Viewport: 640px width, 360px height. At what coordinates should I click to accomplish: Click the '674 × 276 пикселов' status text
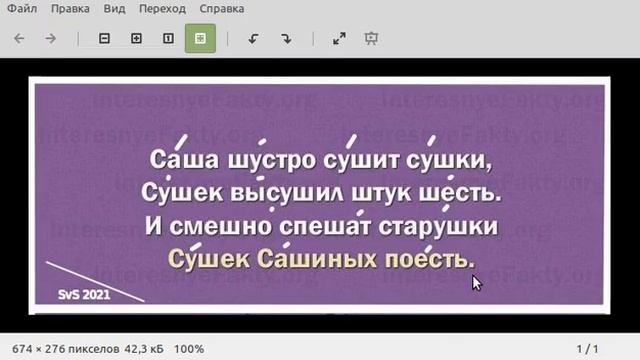click(66, 349)
